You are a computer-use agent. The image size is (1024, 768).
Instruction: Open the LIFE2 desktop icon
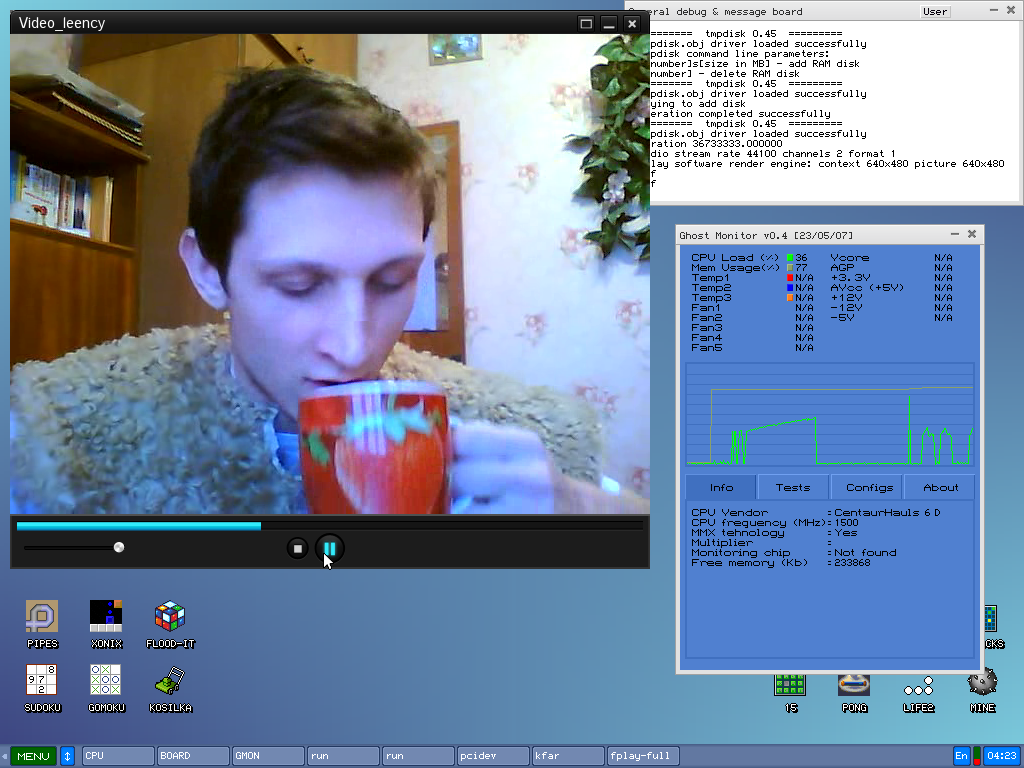[918, 687]
